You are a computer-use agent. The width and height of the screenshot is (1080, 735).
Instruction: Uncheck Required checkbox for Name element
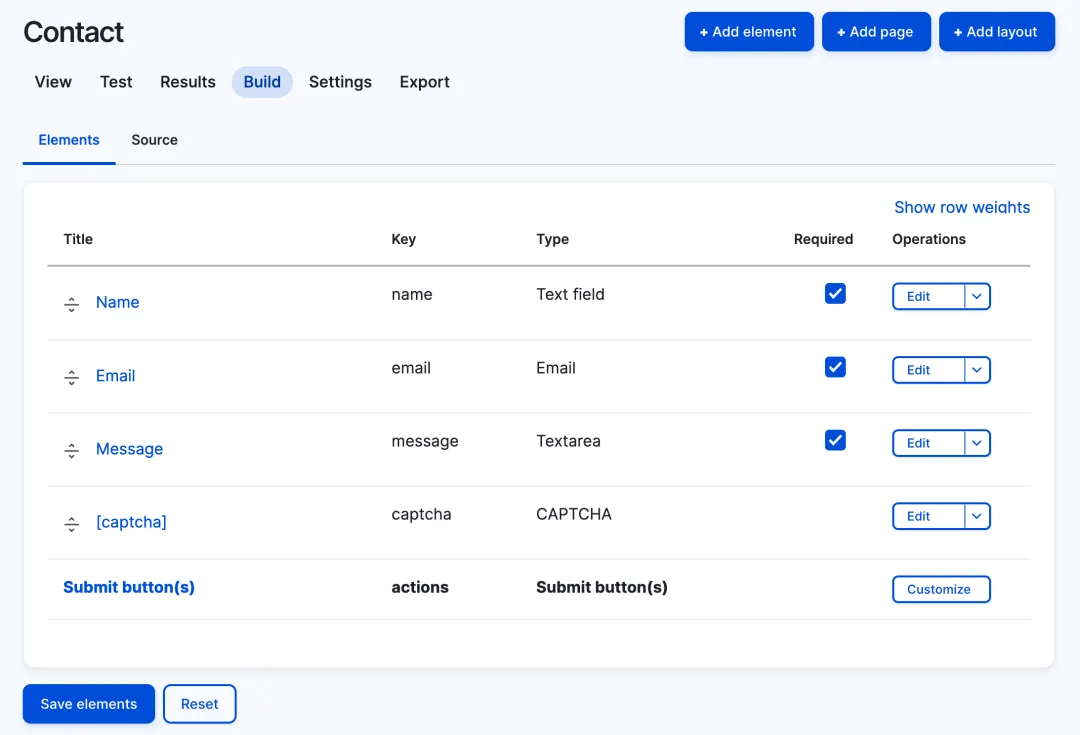(x=835, y=293)
